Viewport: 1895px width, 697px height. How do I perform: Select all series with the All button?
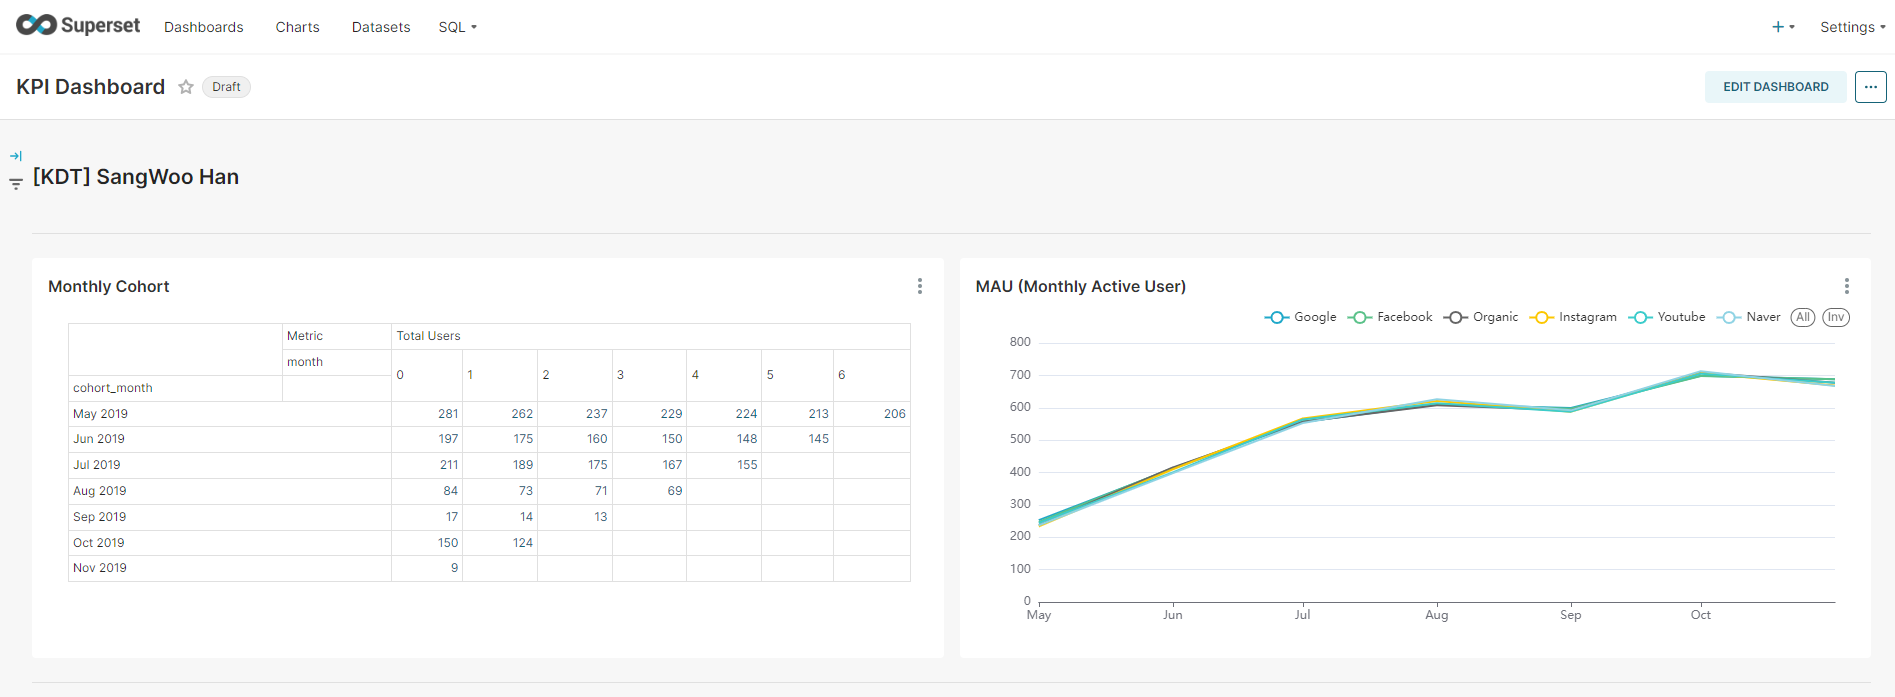click(x=1803, y=317)
